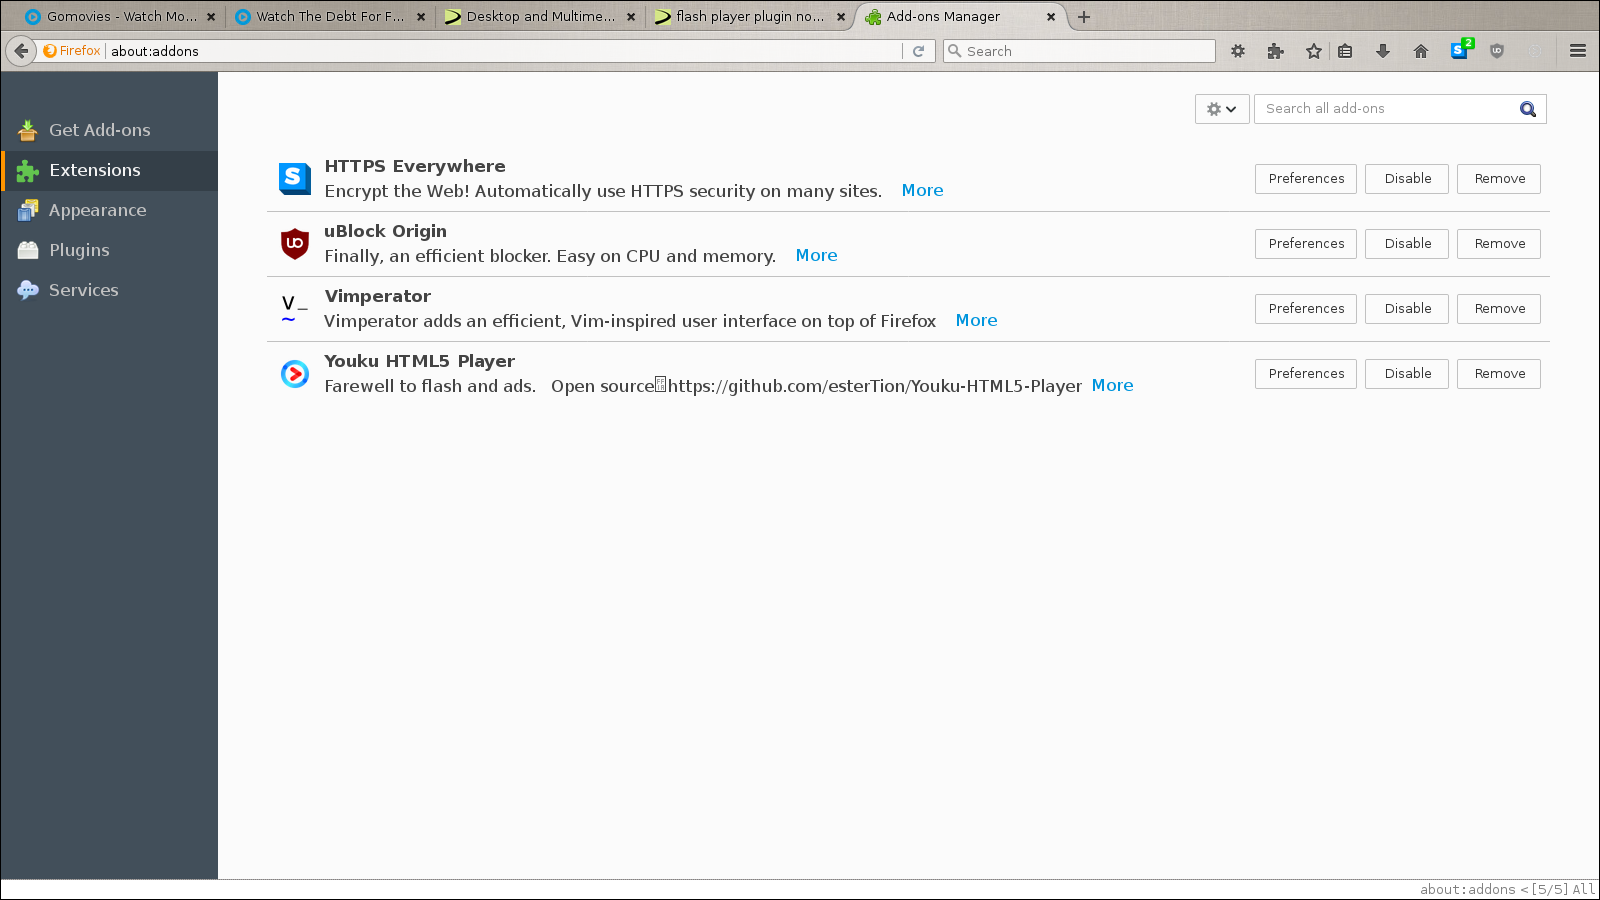Viewport: 1600px width, 900px height.
Task: Open the puzzle-piece add-ons toolbar icon
Action: [1275, 51]
